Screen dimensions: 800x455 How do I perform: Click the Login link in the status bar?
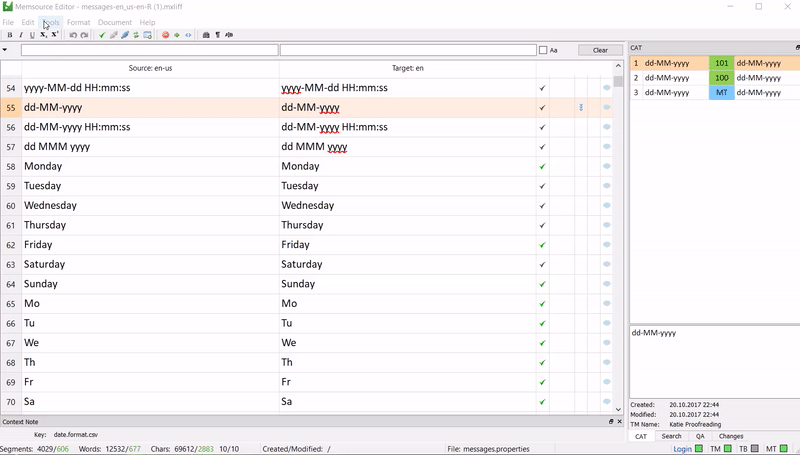682,449
